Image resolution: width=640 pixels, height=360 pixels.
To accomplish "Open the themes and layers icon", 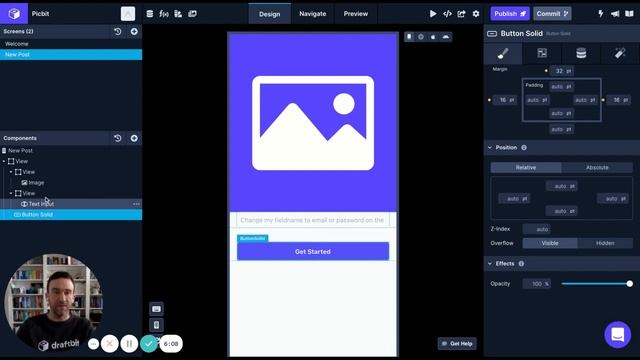I will [x=192, y=13].
